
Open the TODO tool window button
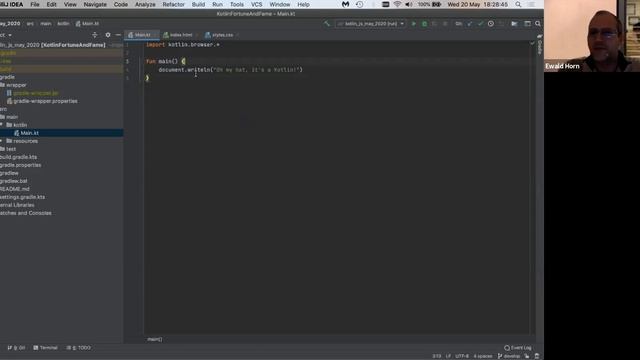pos(78,348)
